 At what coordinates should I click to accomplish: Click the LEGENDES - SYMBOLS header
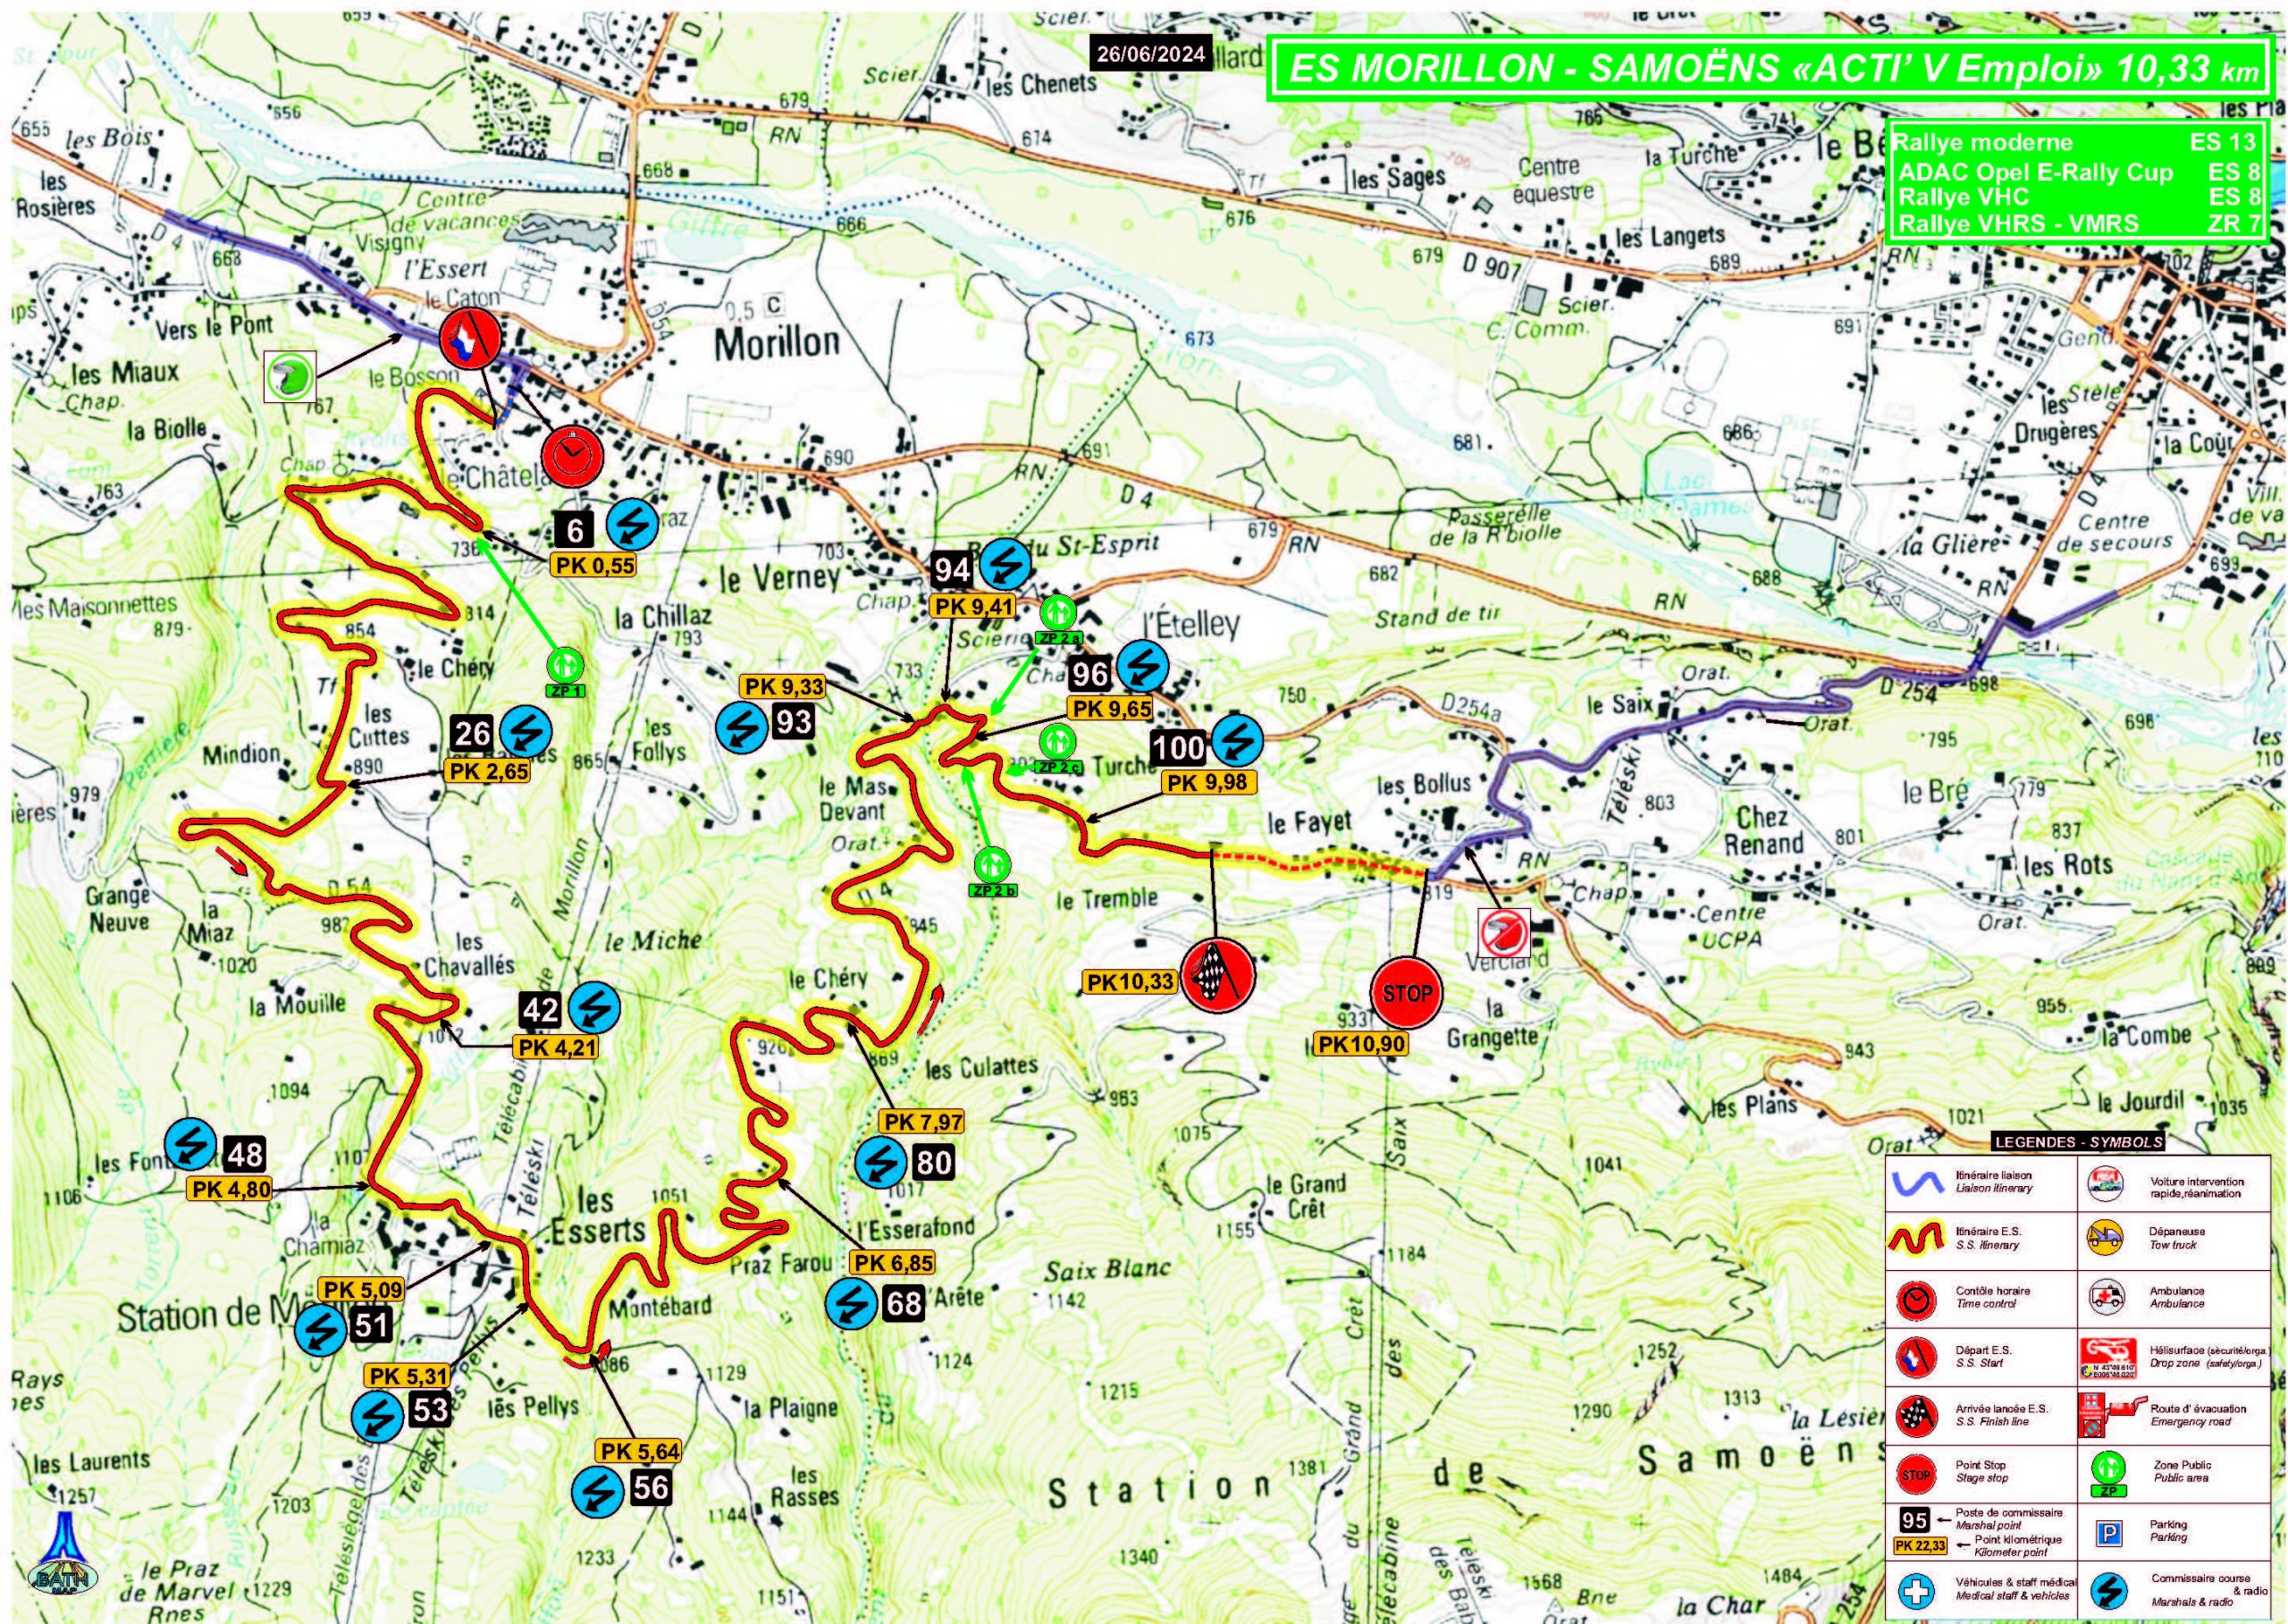[x=2080, y=1142]
